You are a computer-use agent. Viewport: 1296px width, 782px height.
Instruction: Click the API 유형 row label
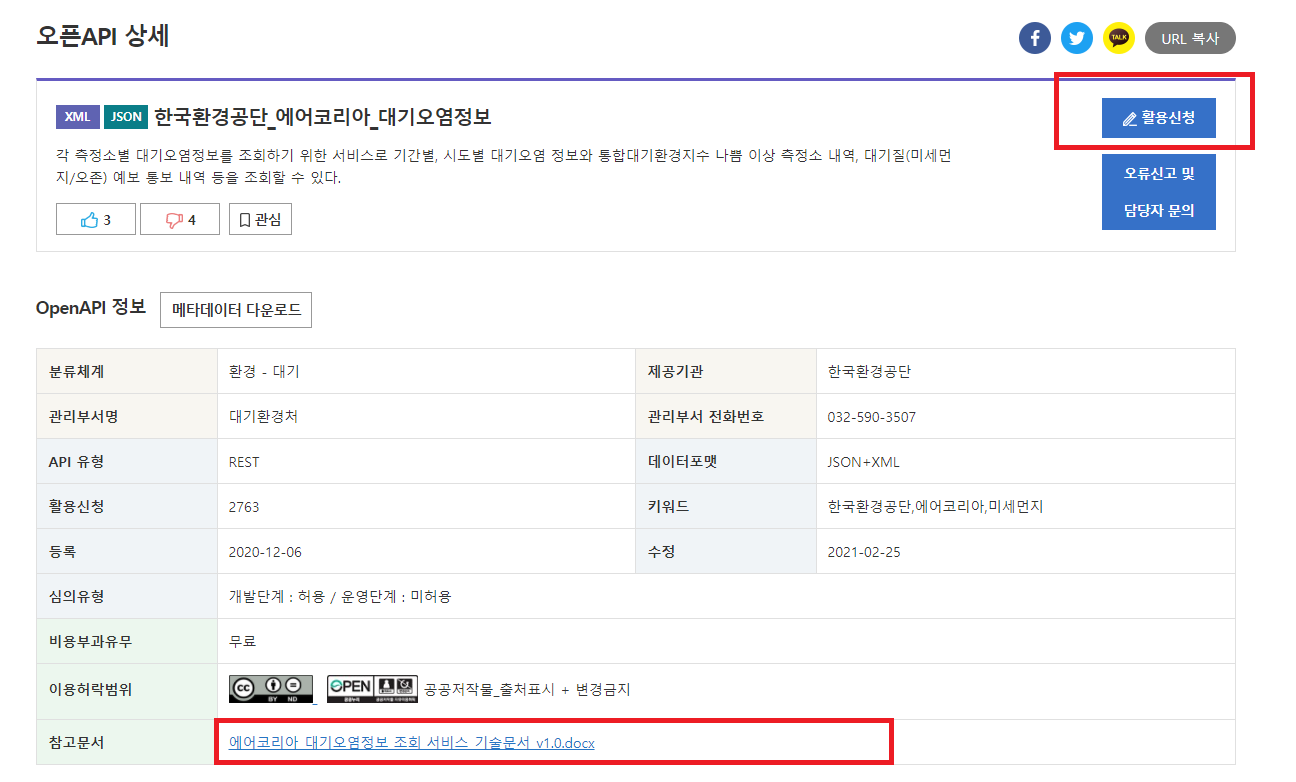click(76, 462)
